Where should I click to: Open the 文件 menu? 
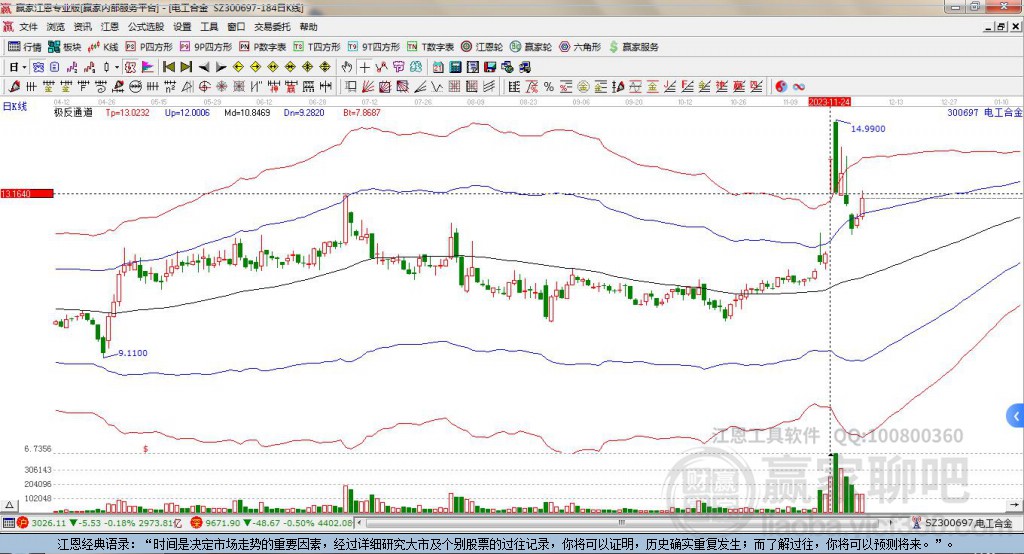click(28, 27)
